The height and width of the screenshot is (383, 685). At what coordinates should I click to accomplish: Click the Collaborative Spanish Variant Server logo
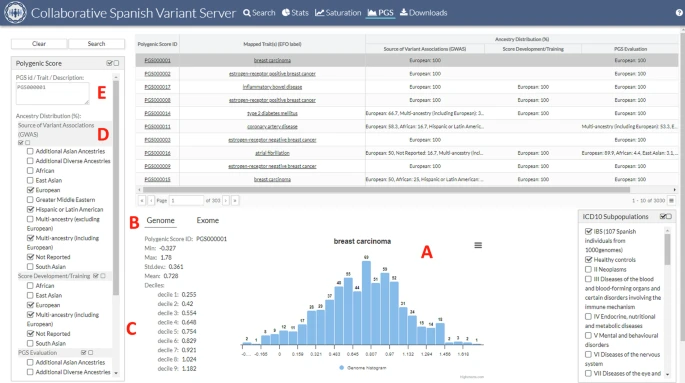15,13
